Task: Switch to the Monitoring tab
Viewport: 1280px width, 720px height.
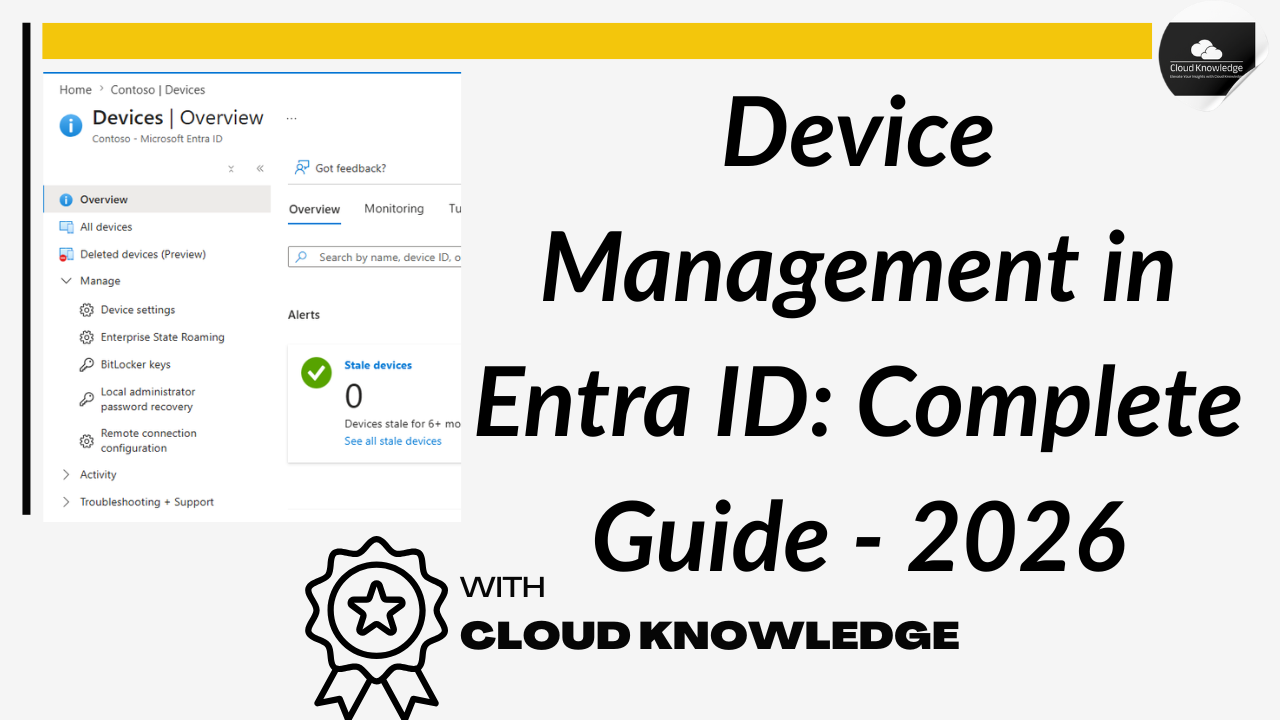Action: point(394,209)
